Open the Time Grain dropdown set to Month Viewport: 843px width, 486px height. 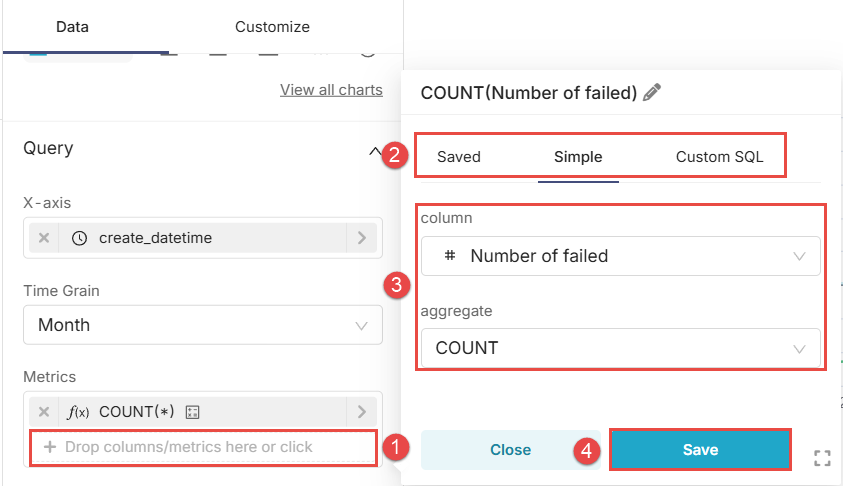pos(202,325)
